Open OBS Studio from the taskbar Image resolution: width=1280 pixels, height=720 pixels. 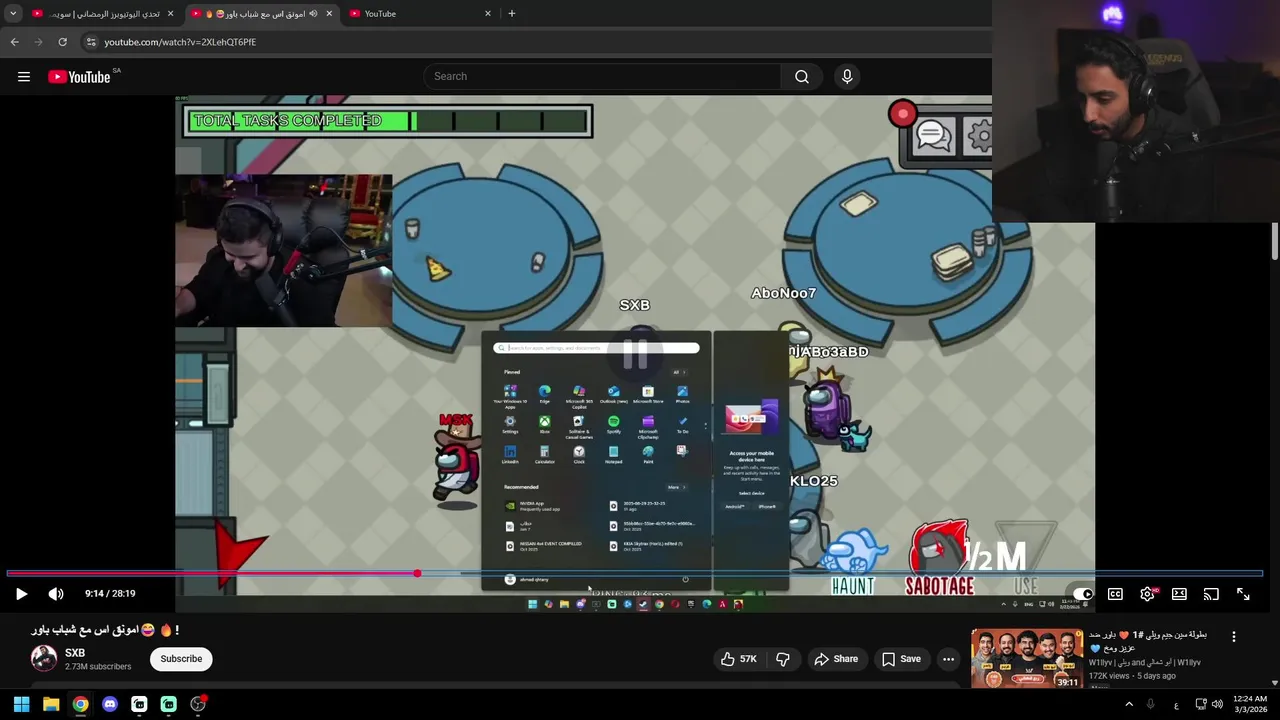198,704
